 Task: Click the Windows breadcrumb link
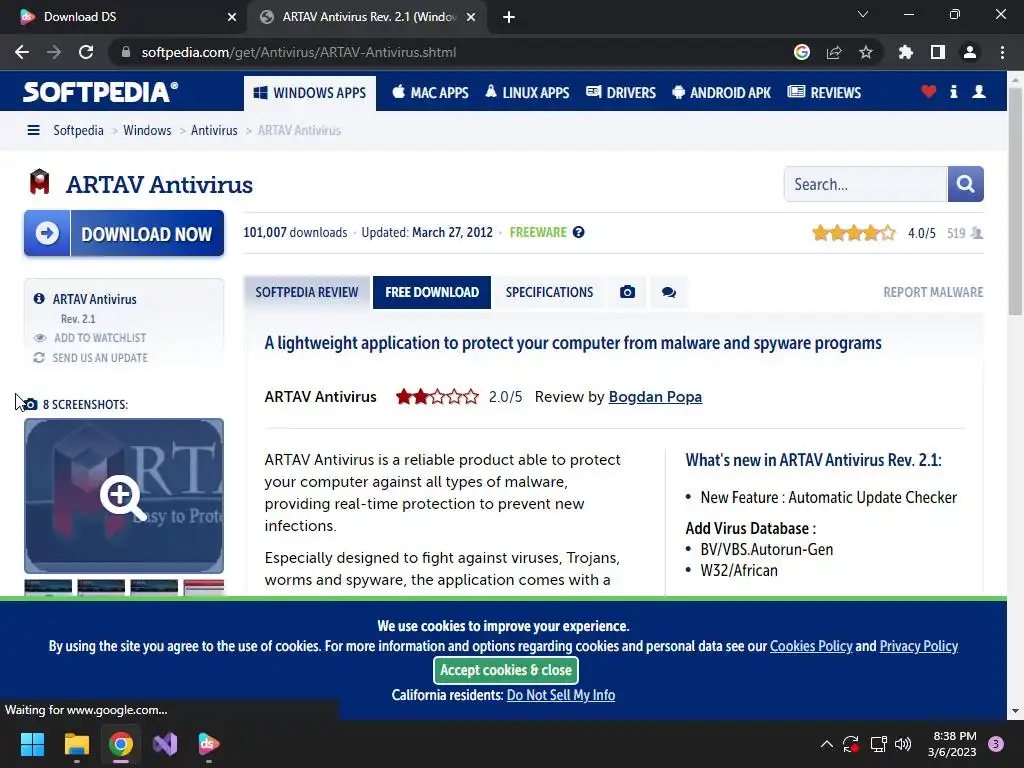(147, 130)
